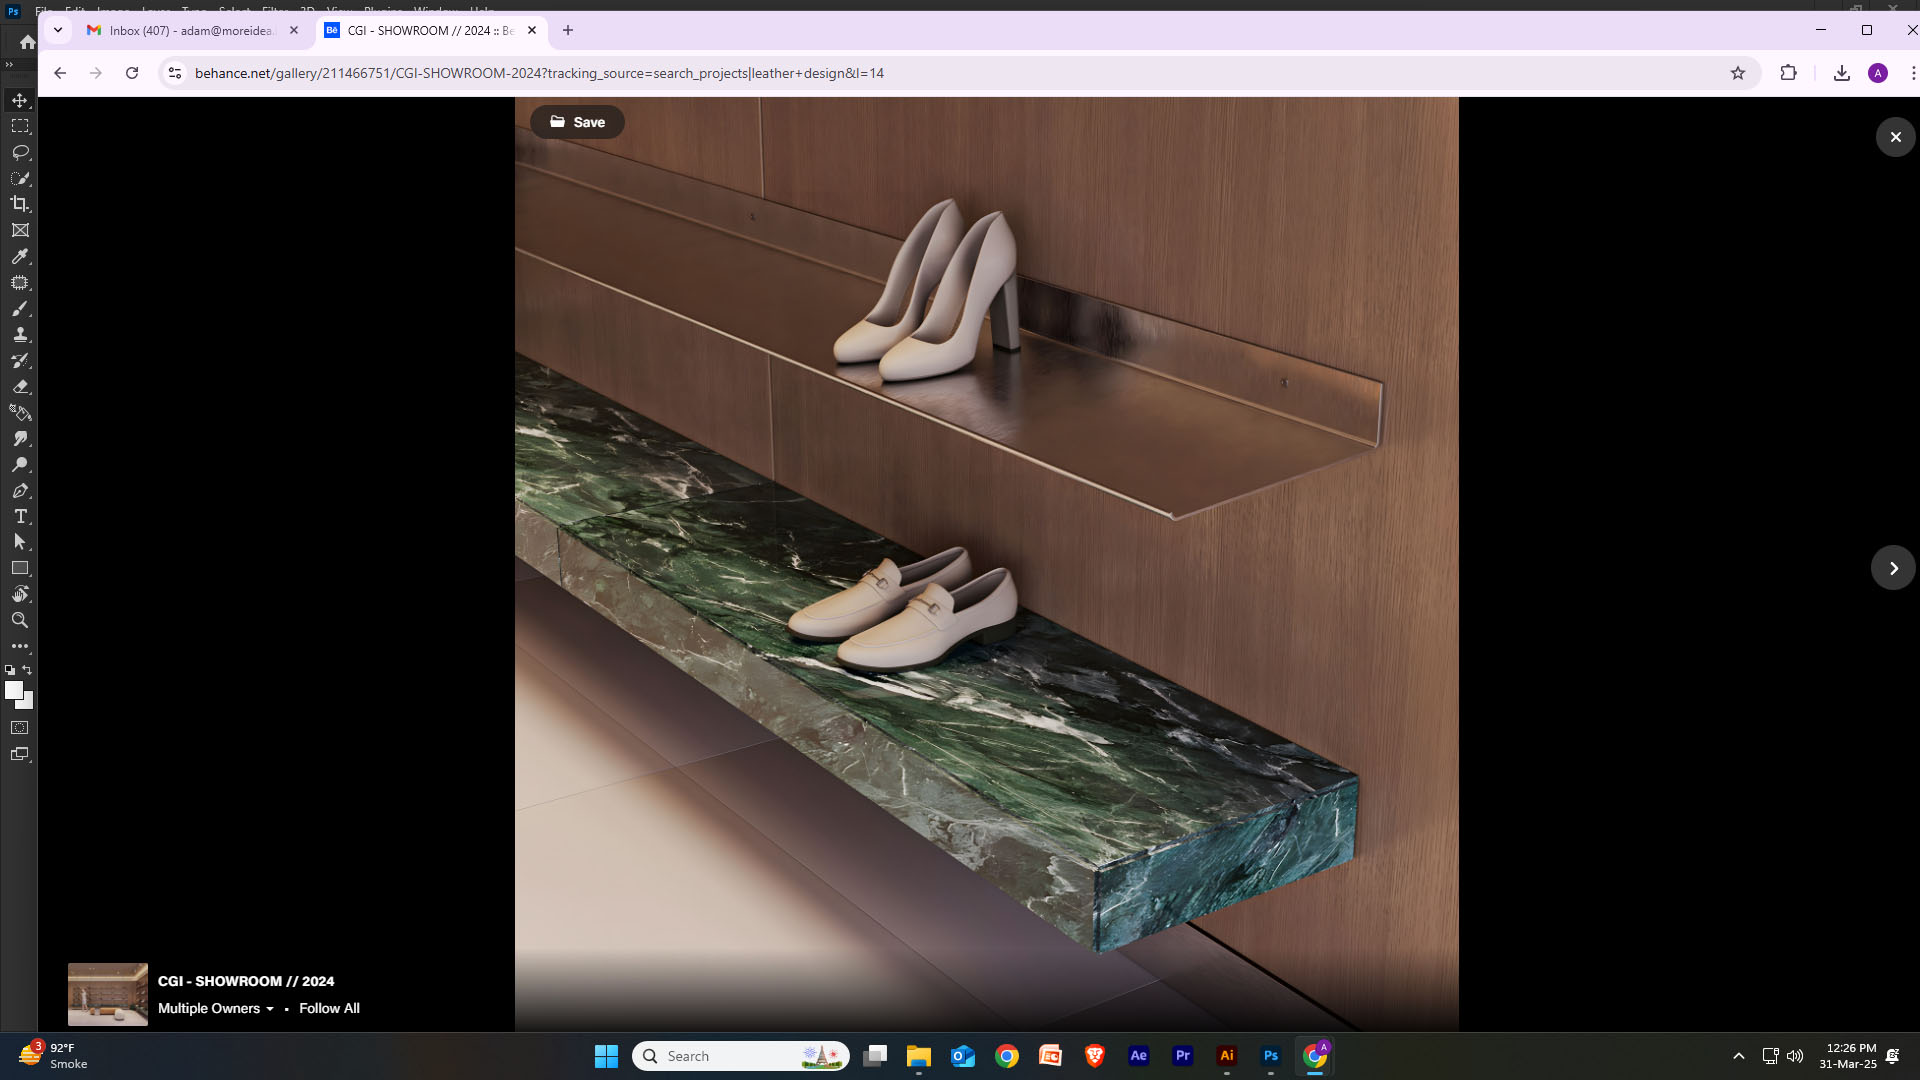Expand the Multiple Owners dropdown
1920x1080 pixels.
click(x=216, y=1008)
